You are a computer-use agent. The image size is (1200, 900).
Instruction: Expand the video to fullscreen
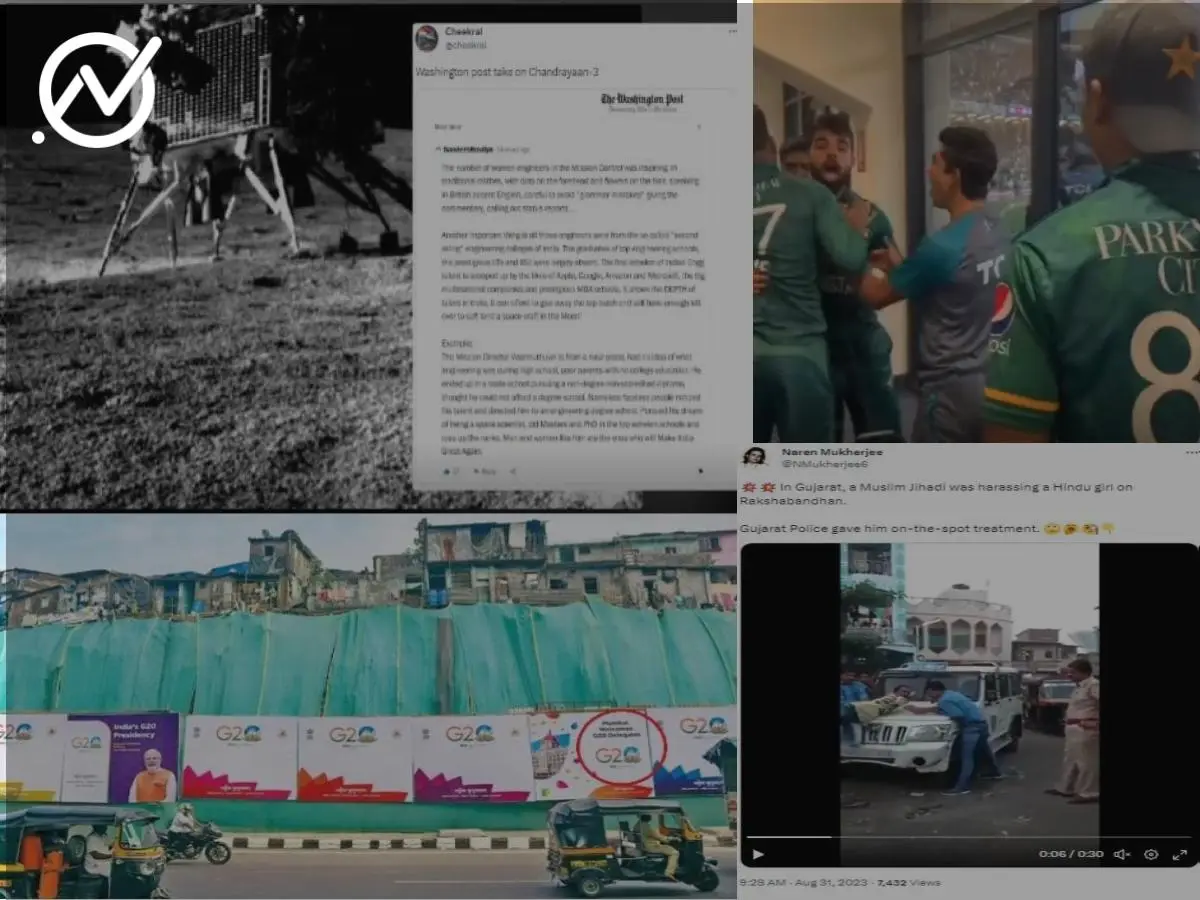[x=1180, y=854]
